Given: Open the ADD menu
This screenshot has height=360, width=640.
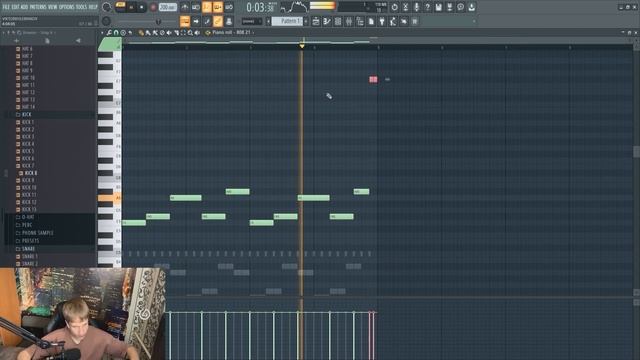Looking at the screenshot, I should click(24, 7).
